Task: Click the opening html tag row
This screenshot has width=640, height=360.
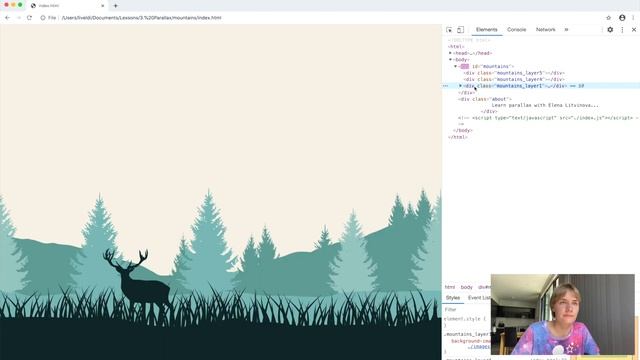Action: tap(456, 47)
